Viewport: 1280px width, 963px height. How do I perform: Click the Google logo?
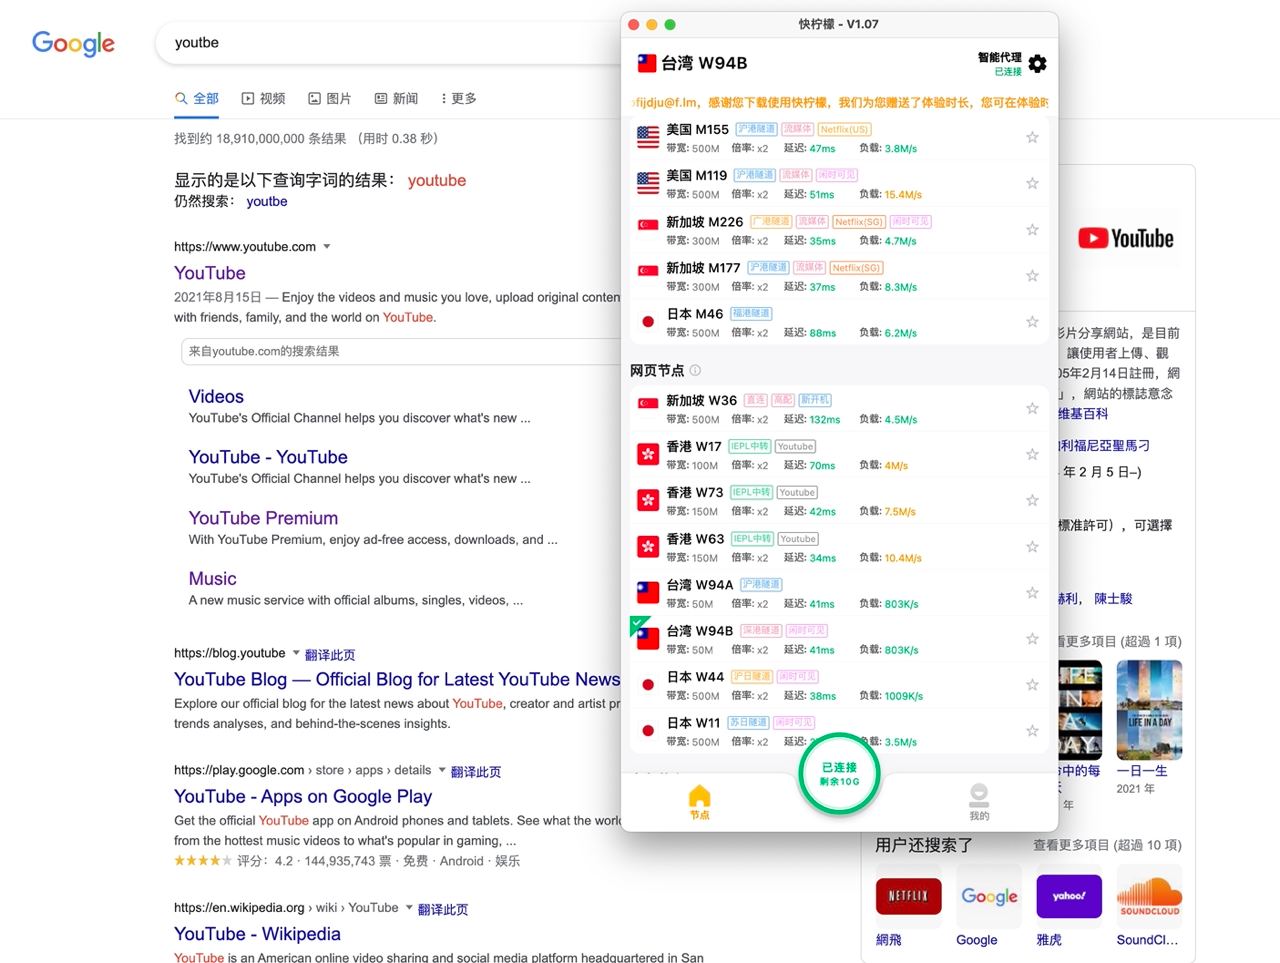[73, 43]
